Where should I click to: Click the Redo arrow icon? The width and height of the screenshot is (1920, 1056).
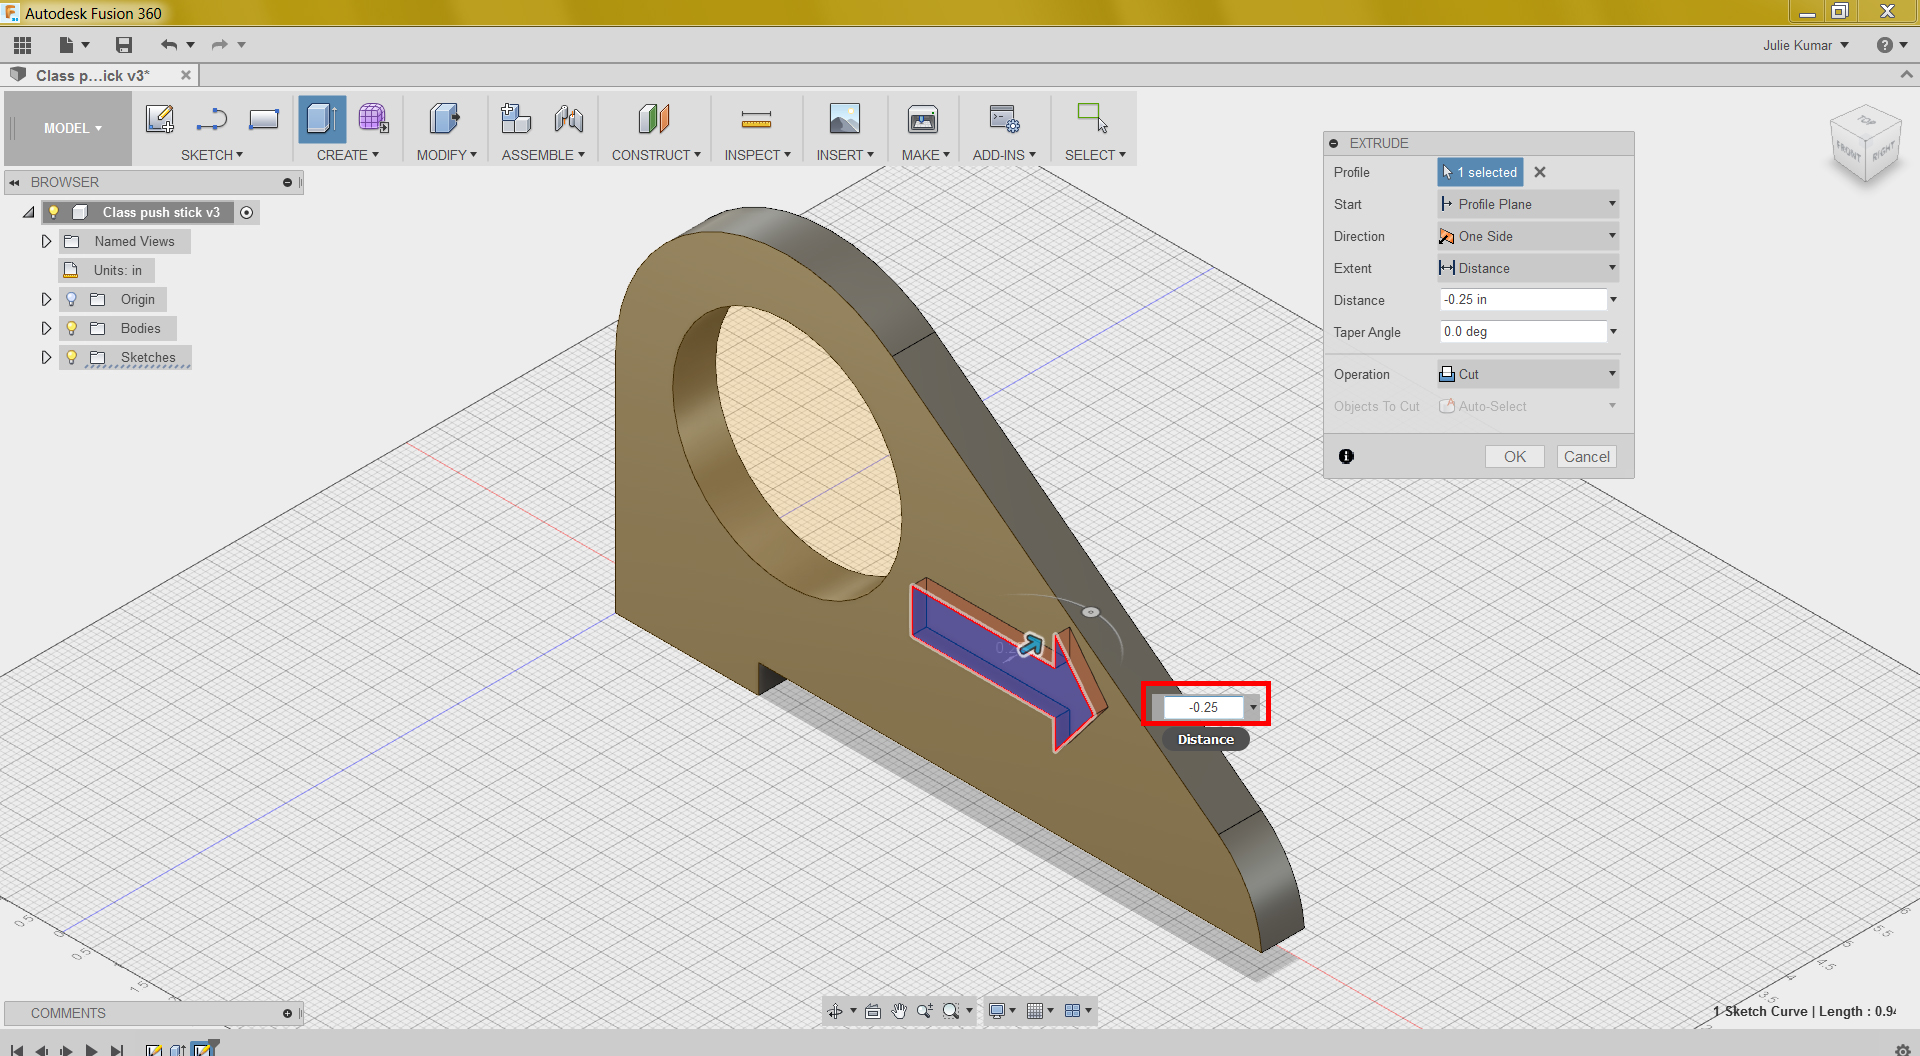click(219, 45)
